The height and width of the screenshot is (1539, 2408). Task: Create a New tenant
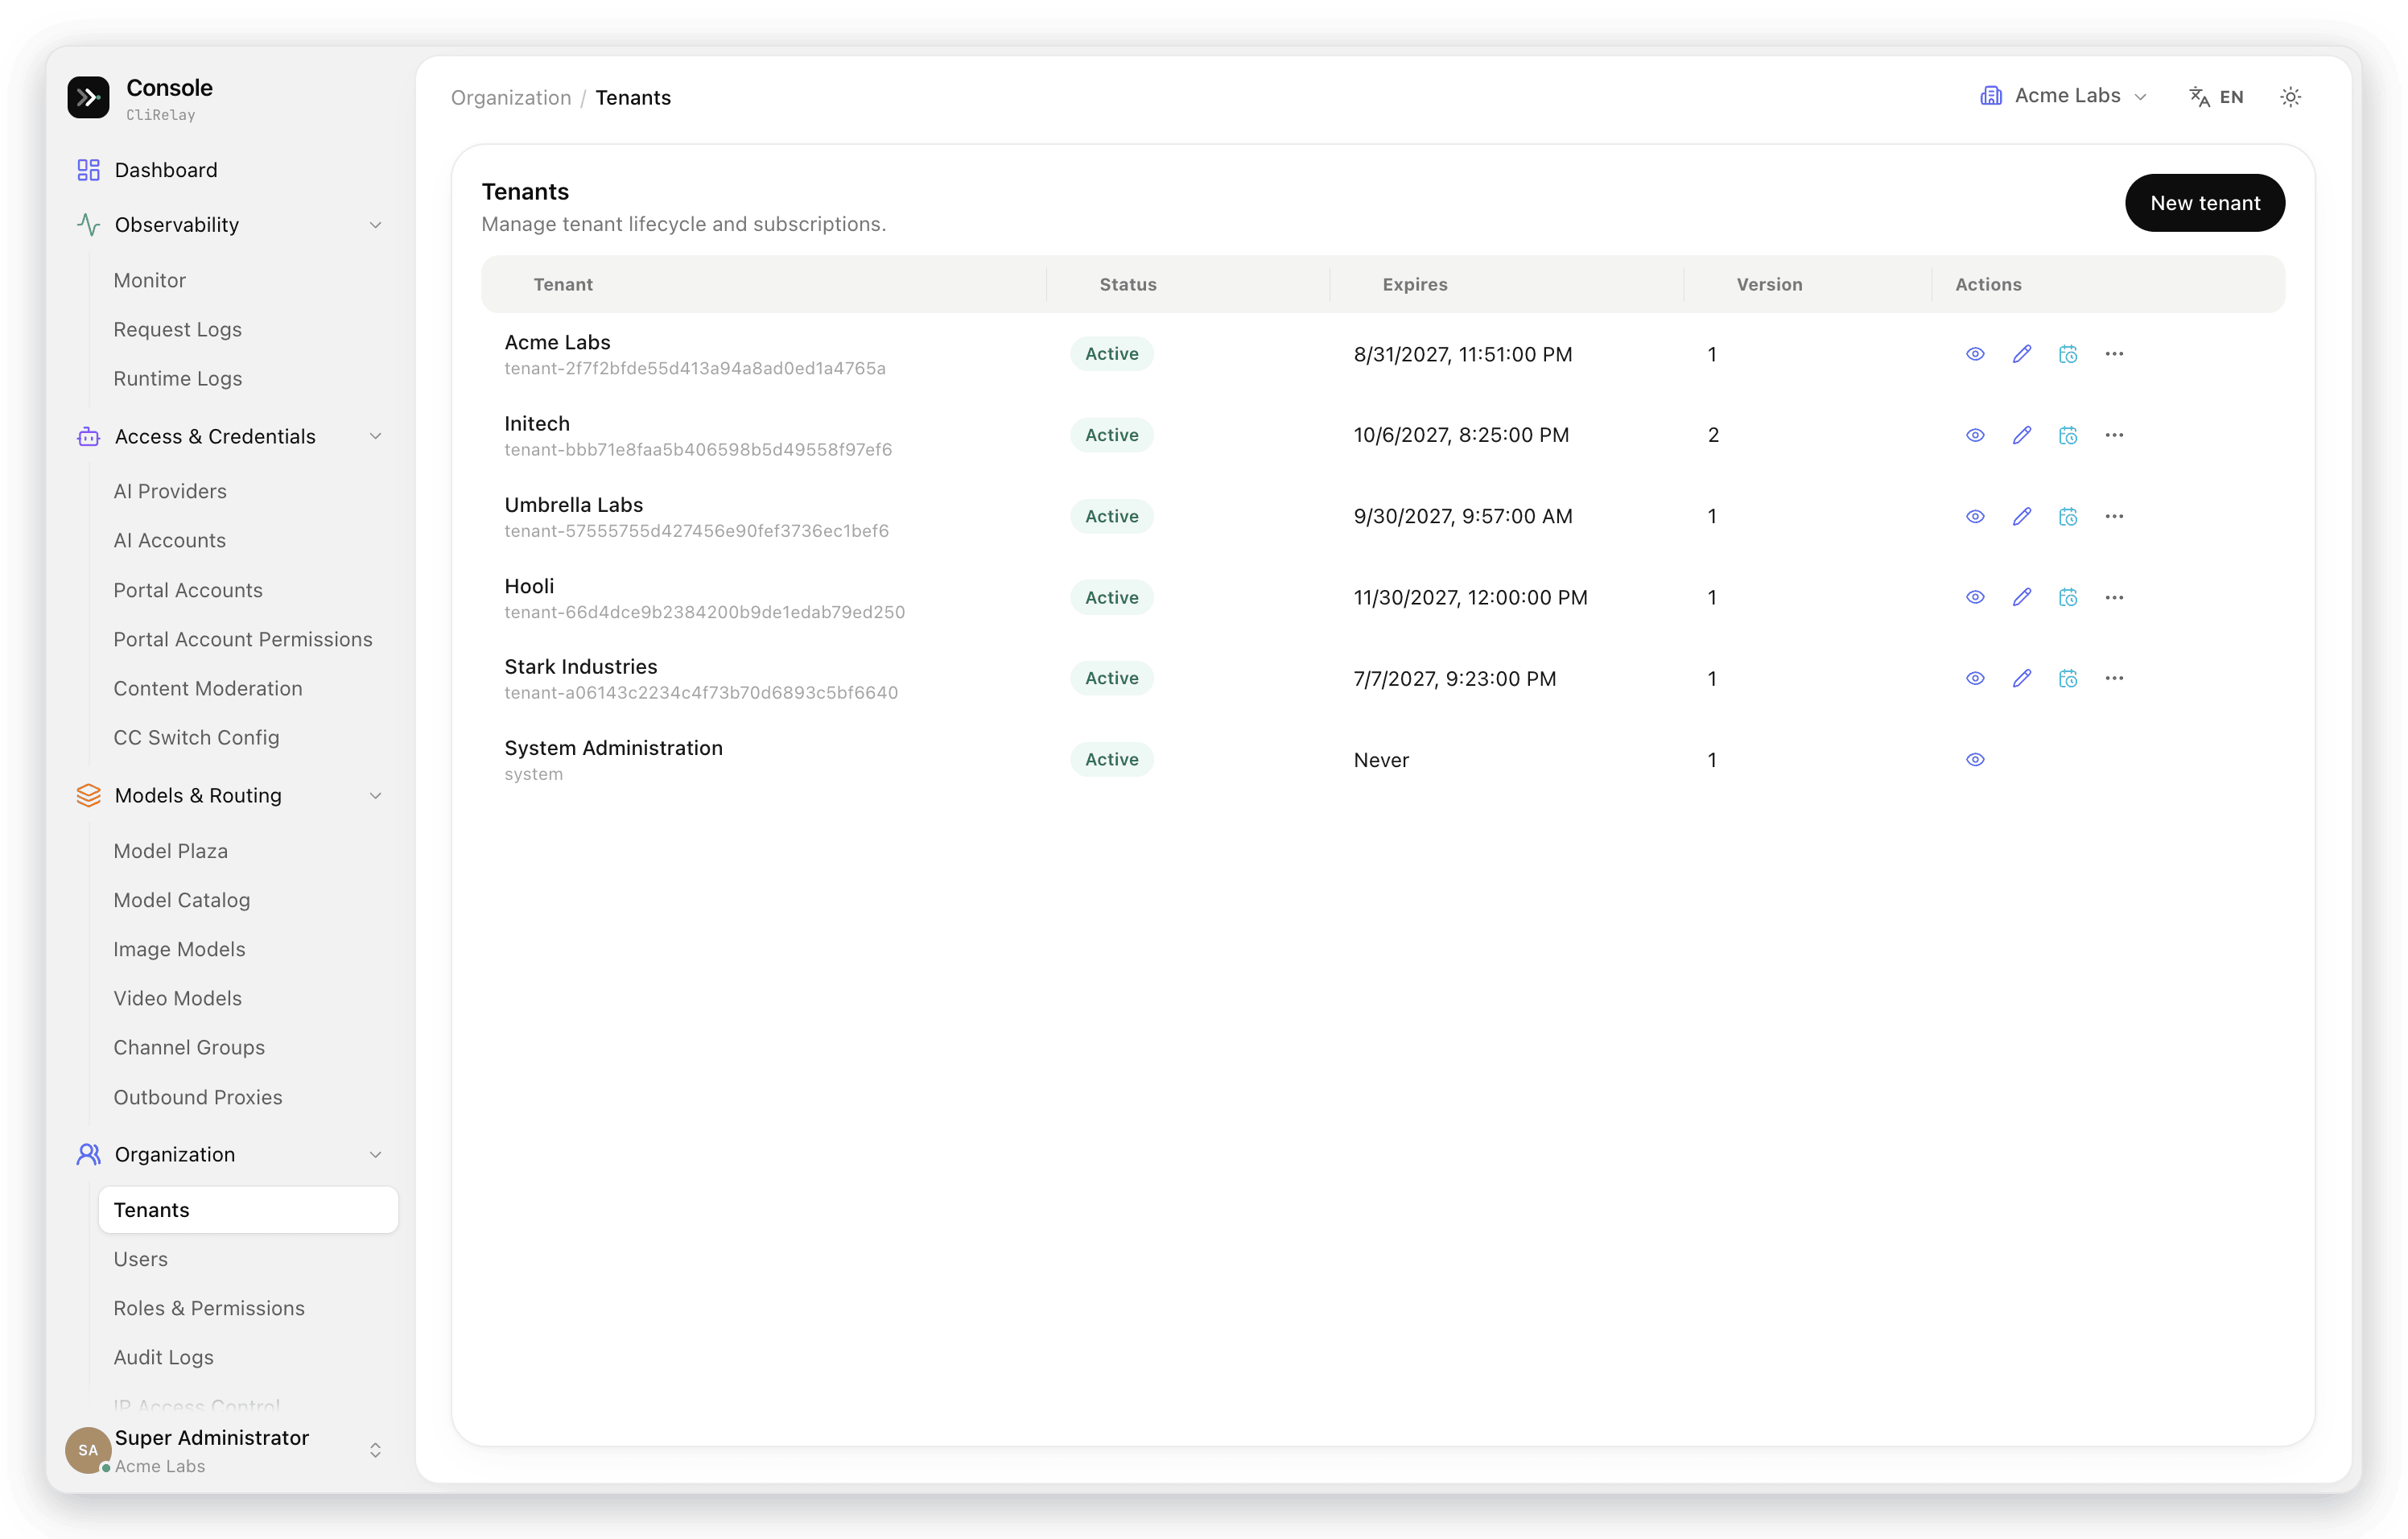pyautogui.click(x=2204, y=203)
